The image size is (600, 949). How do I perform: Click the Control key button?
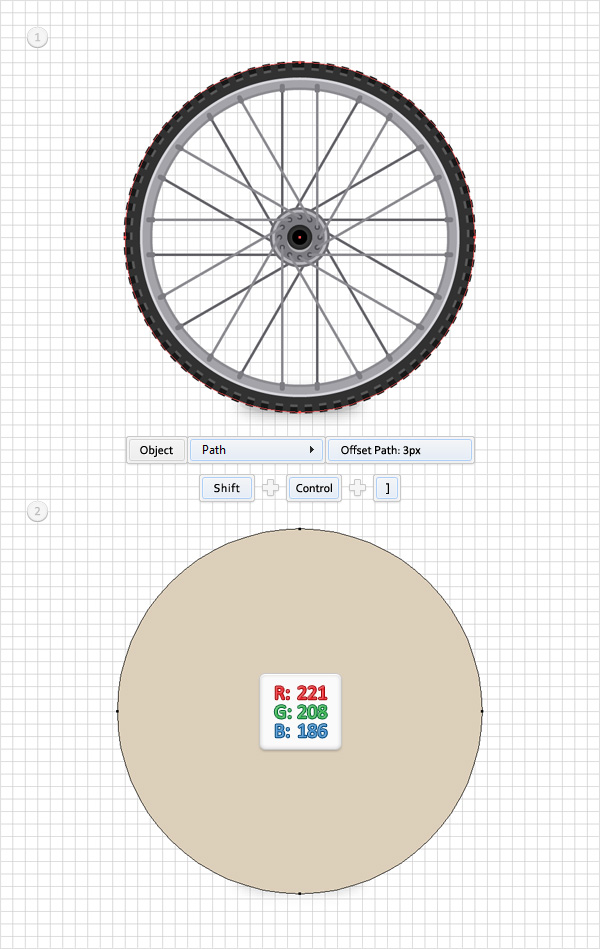tap(314, 488)
